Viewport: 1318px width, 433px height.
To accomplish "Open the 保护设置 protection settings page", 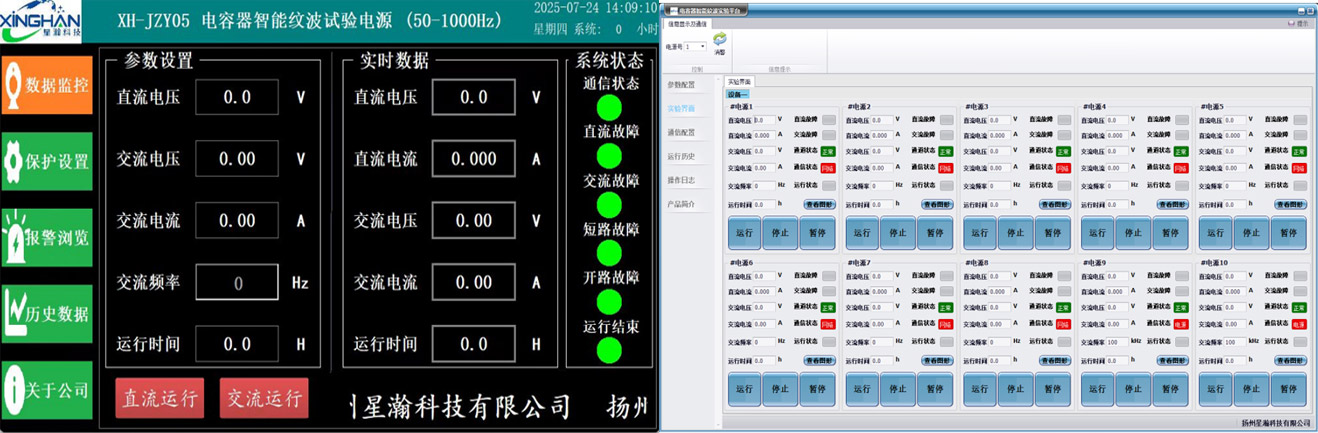I will (47, 161).
